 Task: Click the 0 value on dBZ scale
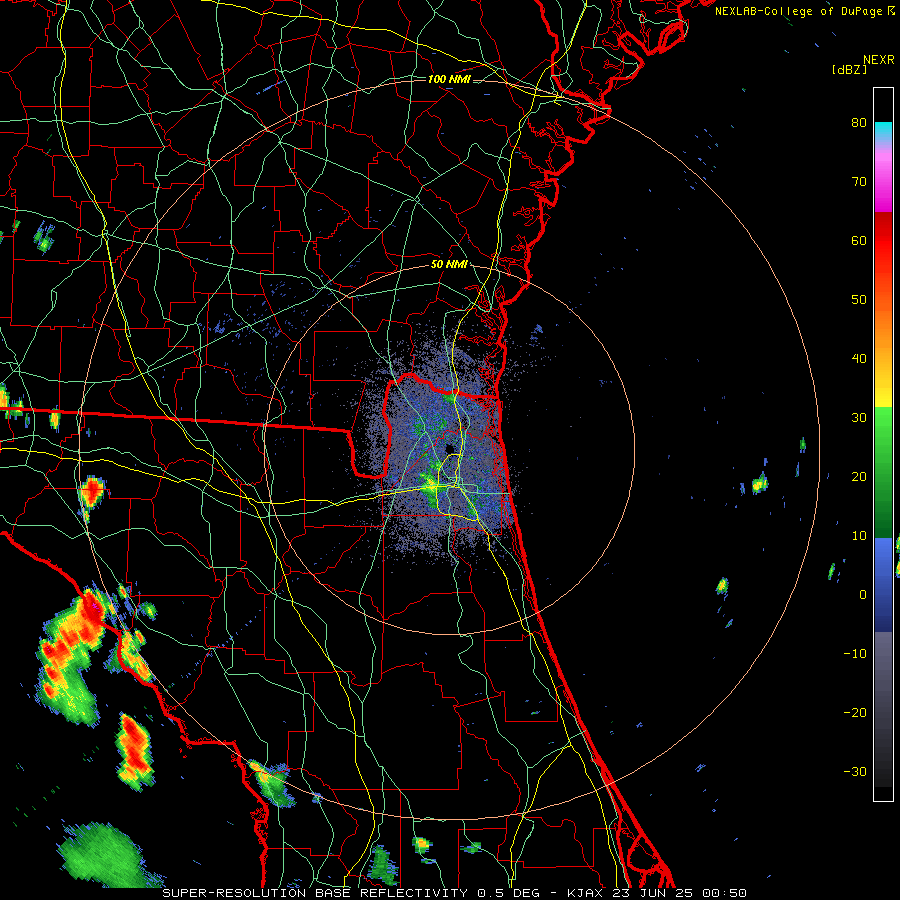point(863,595)
